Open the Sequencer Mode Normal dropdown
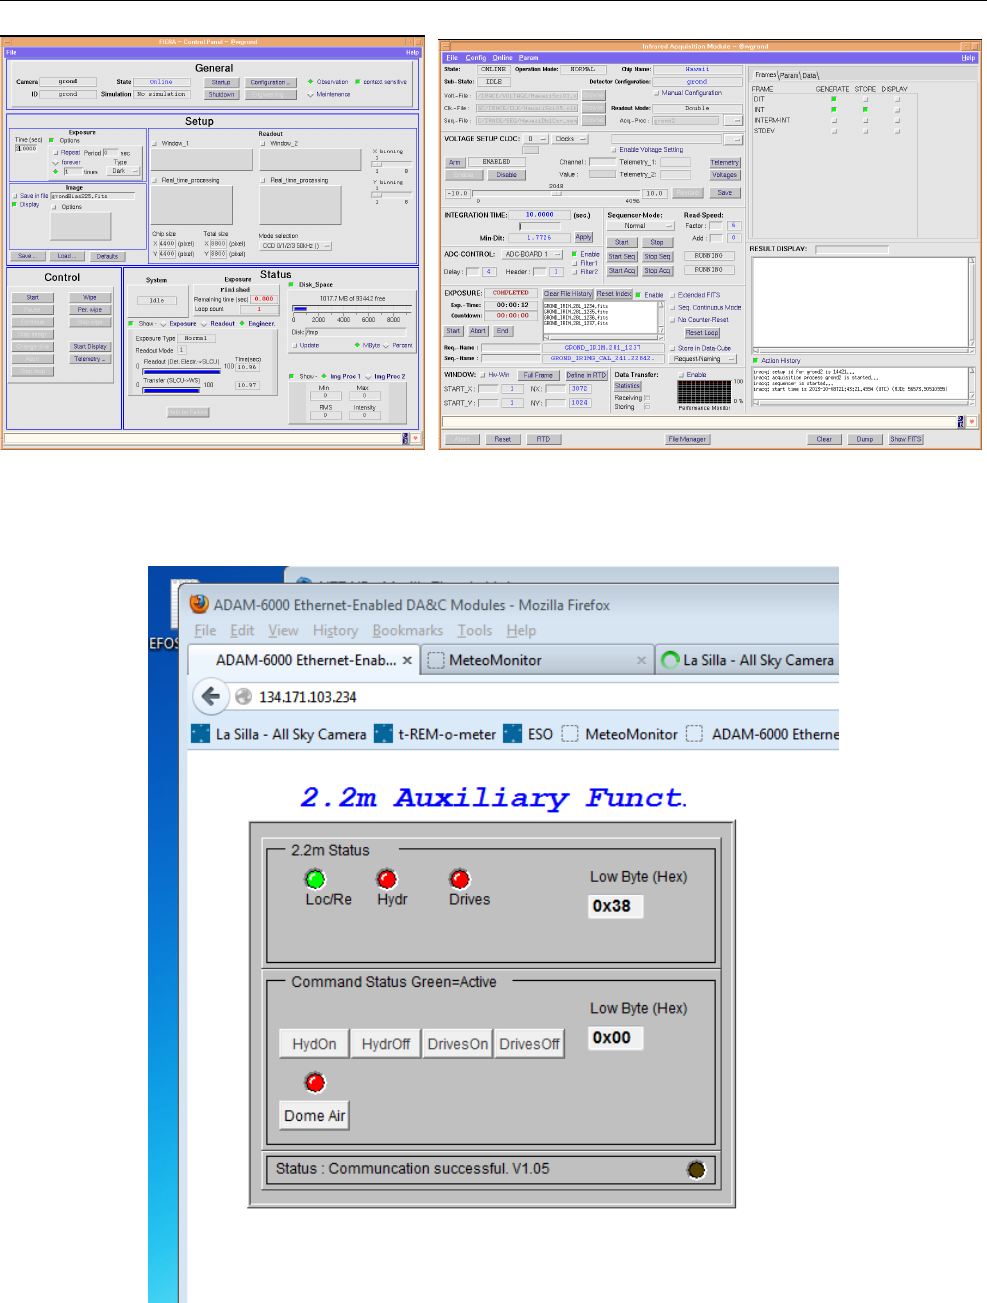This screenshot has width=987, height=1303. coord(641,226)
